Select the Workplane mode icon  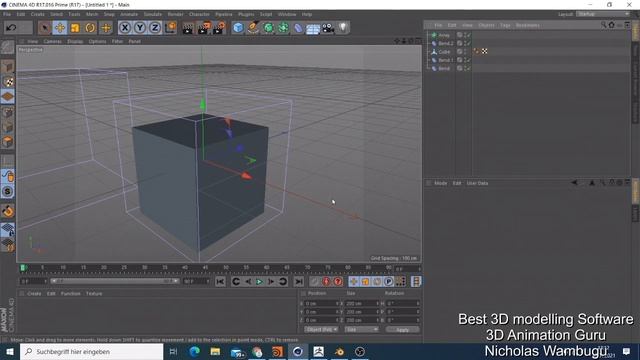point(8,97)
